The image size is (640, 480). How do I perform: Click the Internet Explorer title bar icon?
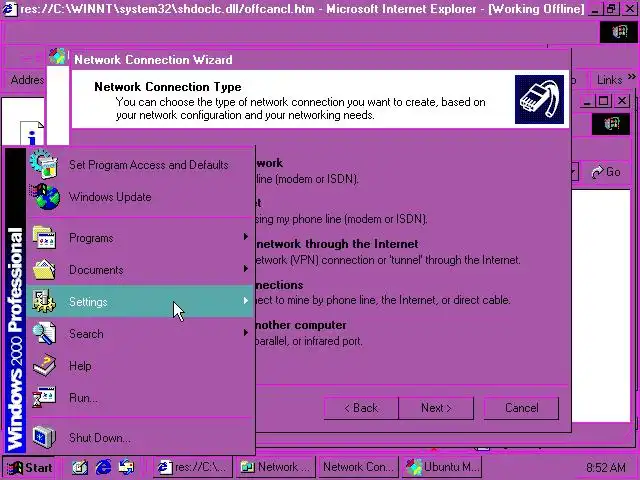10,9
